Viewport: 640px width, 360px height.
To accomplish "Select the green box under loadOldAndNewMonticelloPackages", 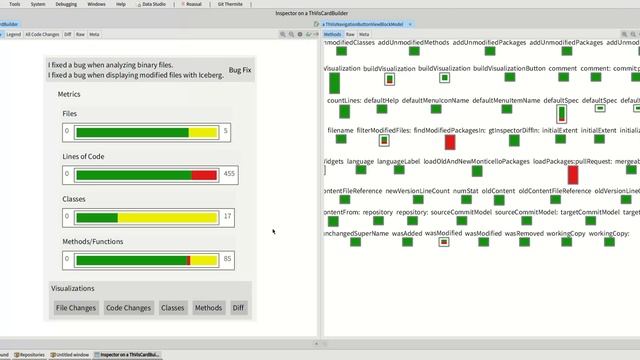I will (477, 171).
